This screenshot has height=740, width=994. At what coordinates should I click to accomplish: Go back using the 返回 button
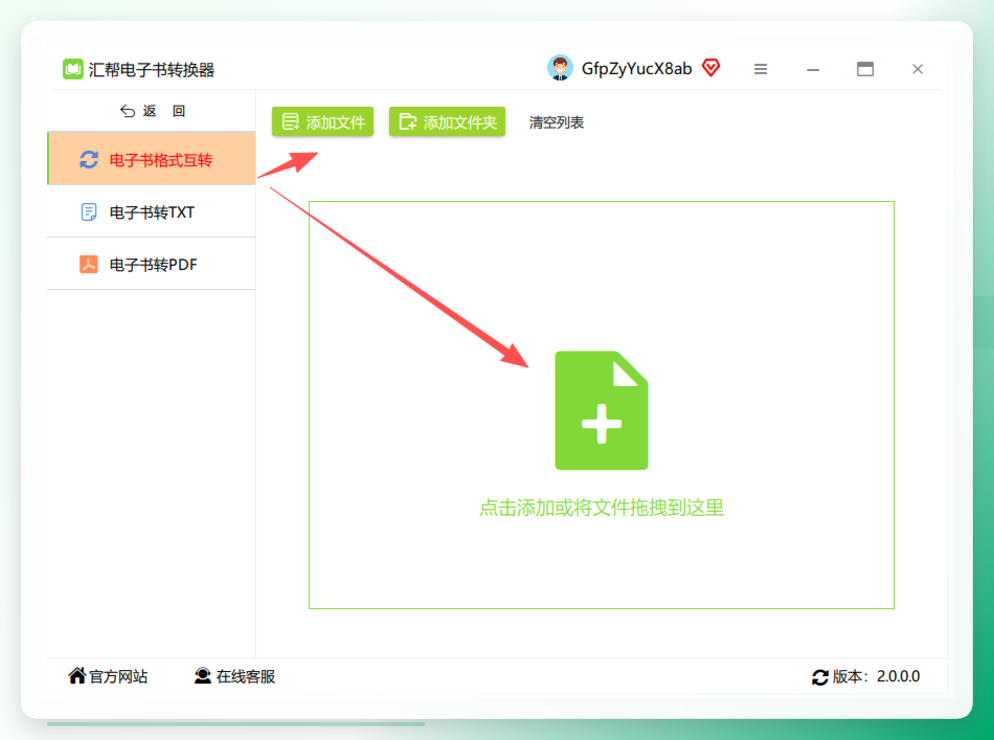click(152, 111)
